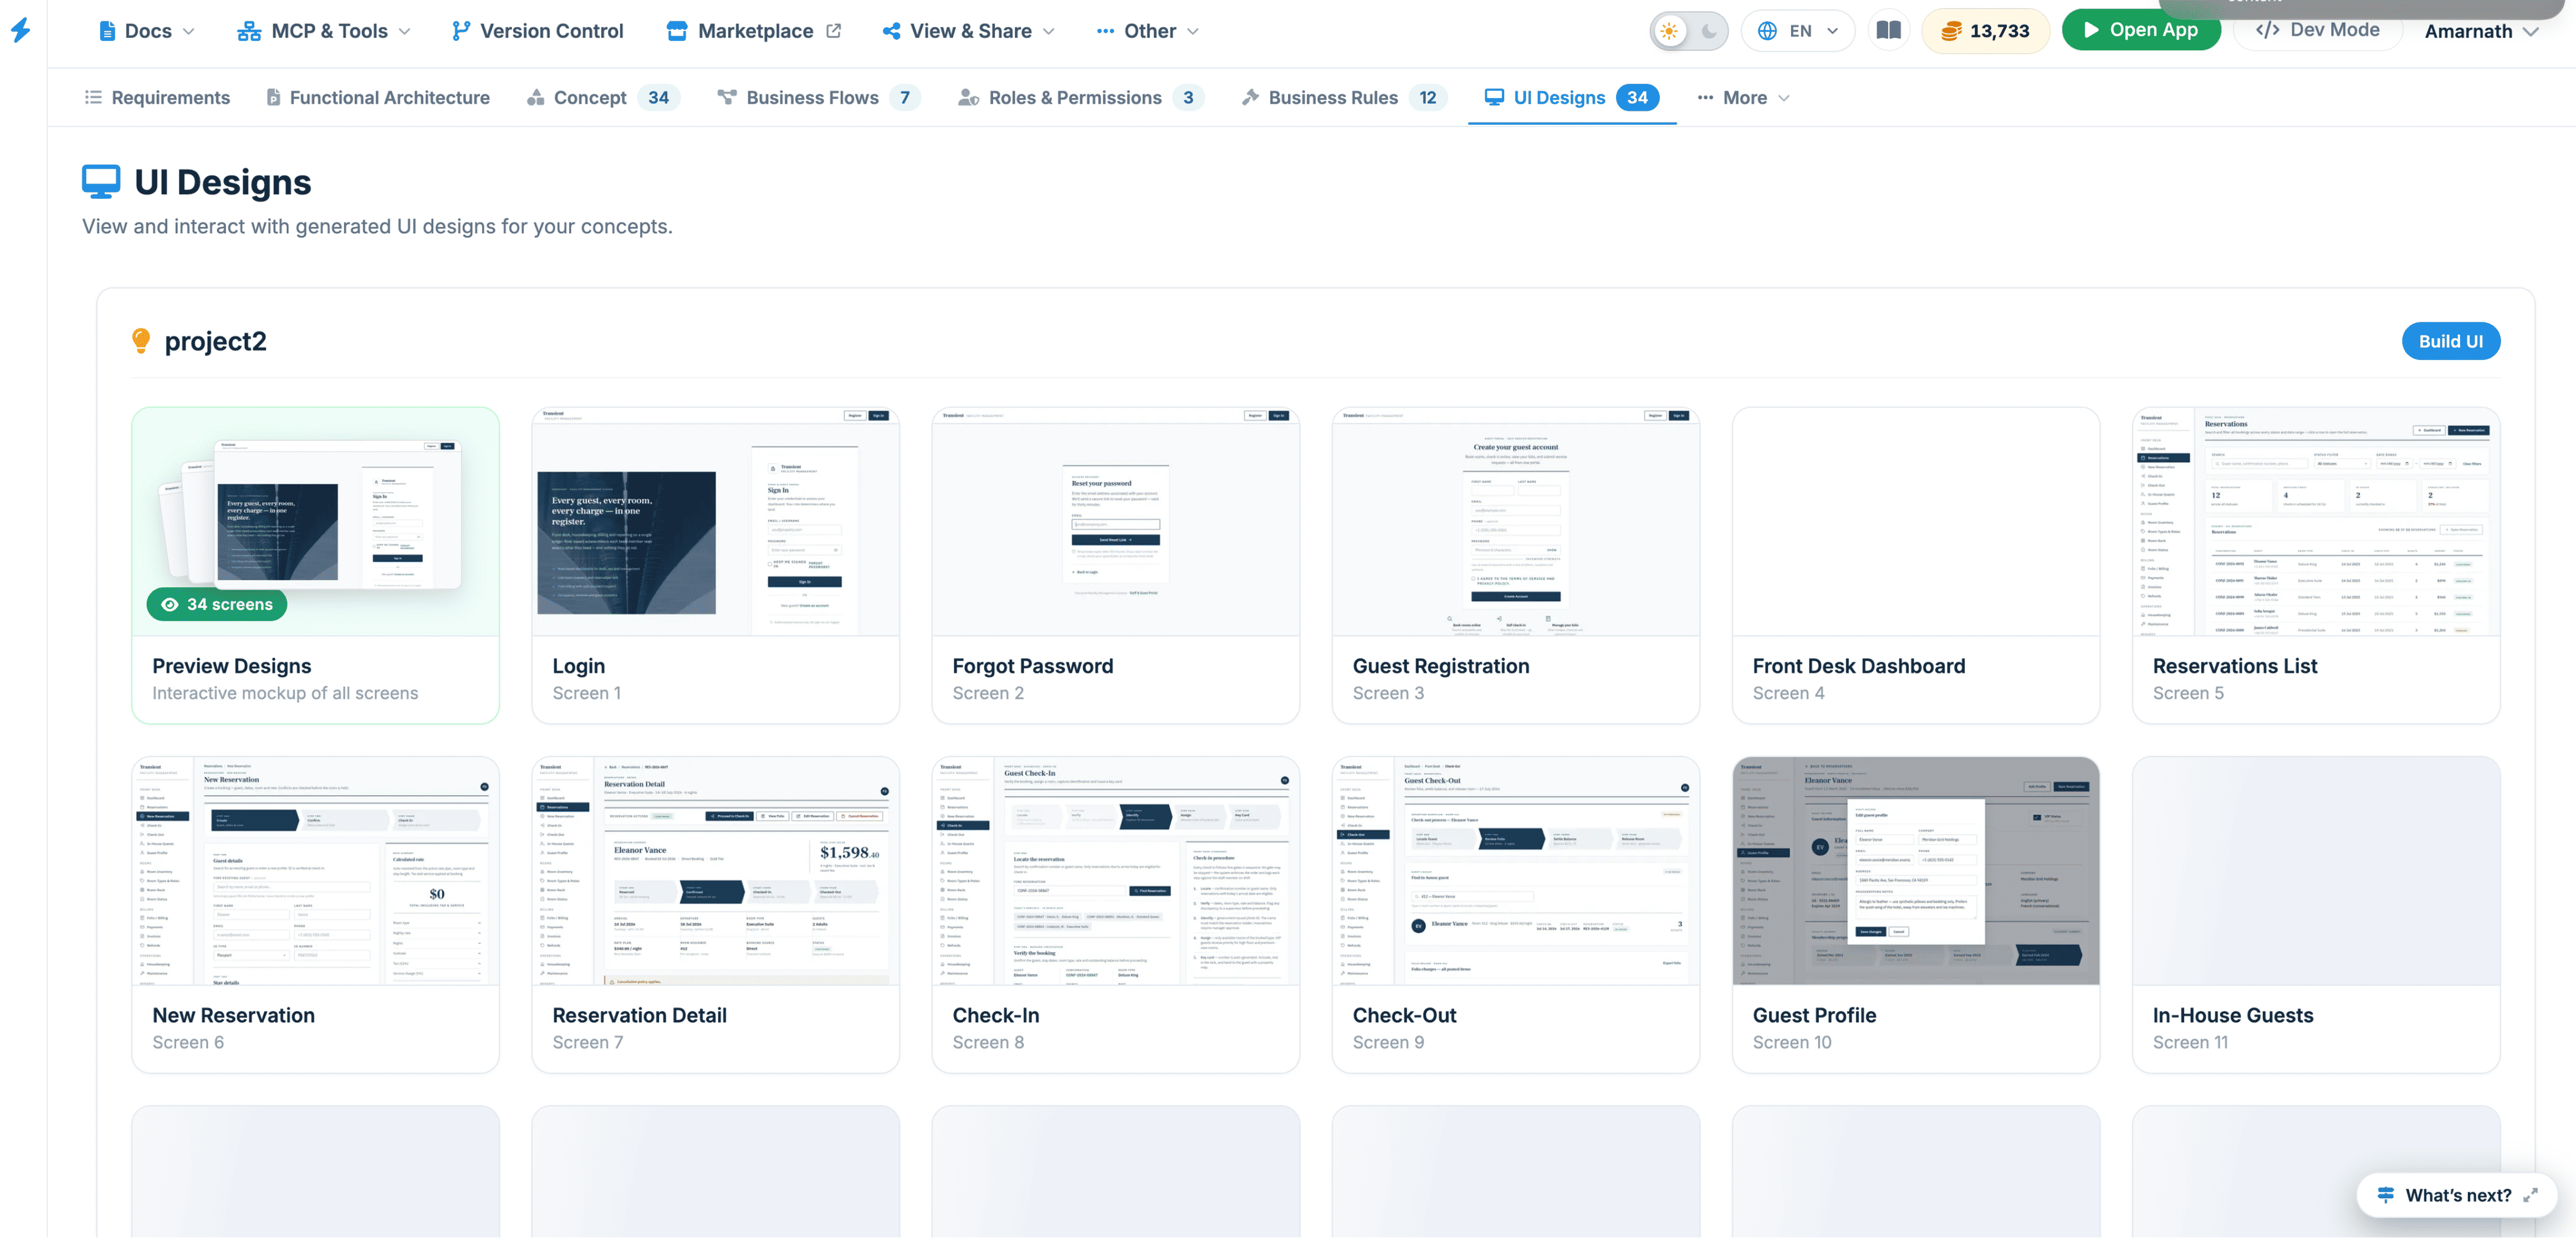Viewport: 2576px width, 1238px height.
Task: Open the Check-In screen card
Action: tap(1115, 914)
